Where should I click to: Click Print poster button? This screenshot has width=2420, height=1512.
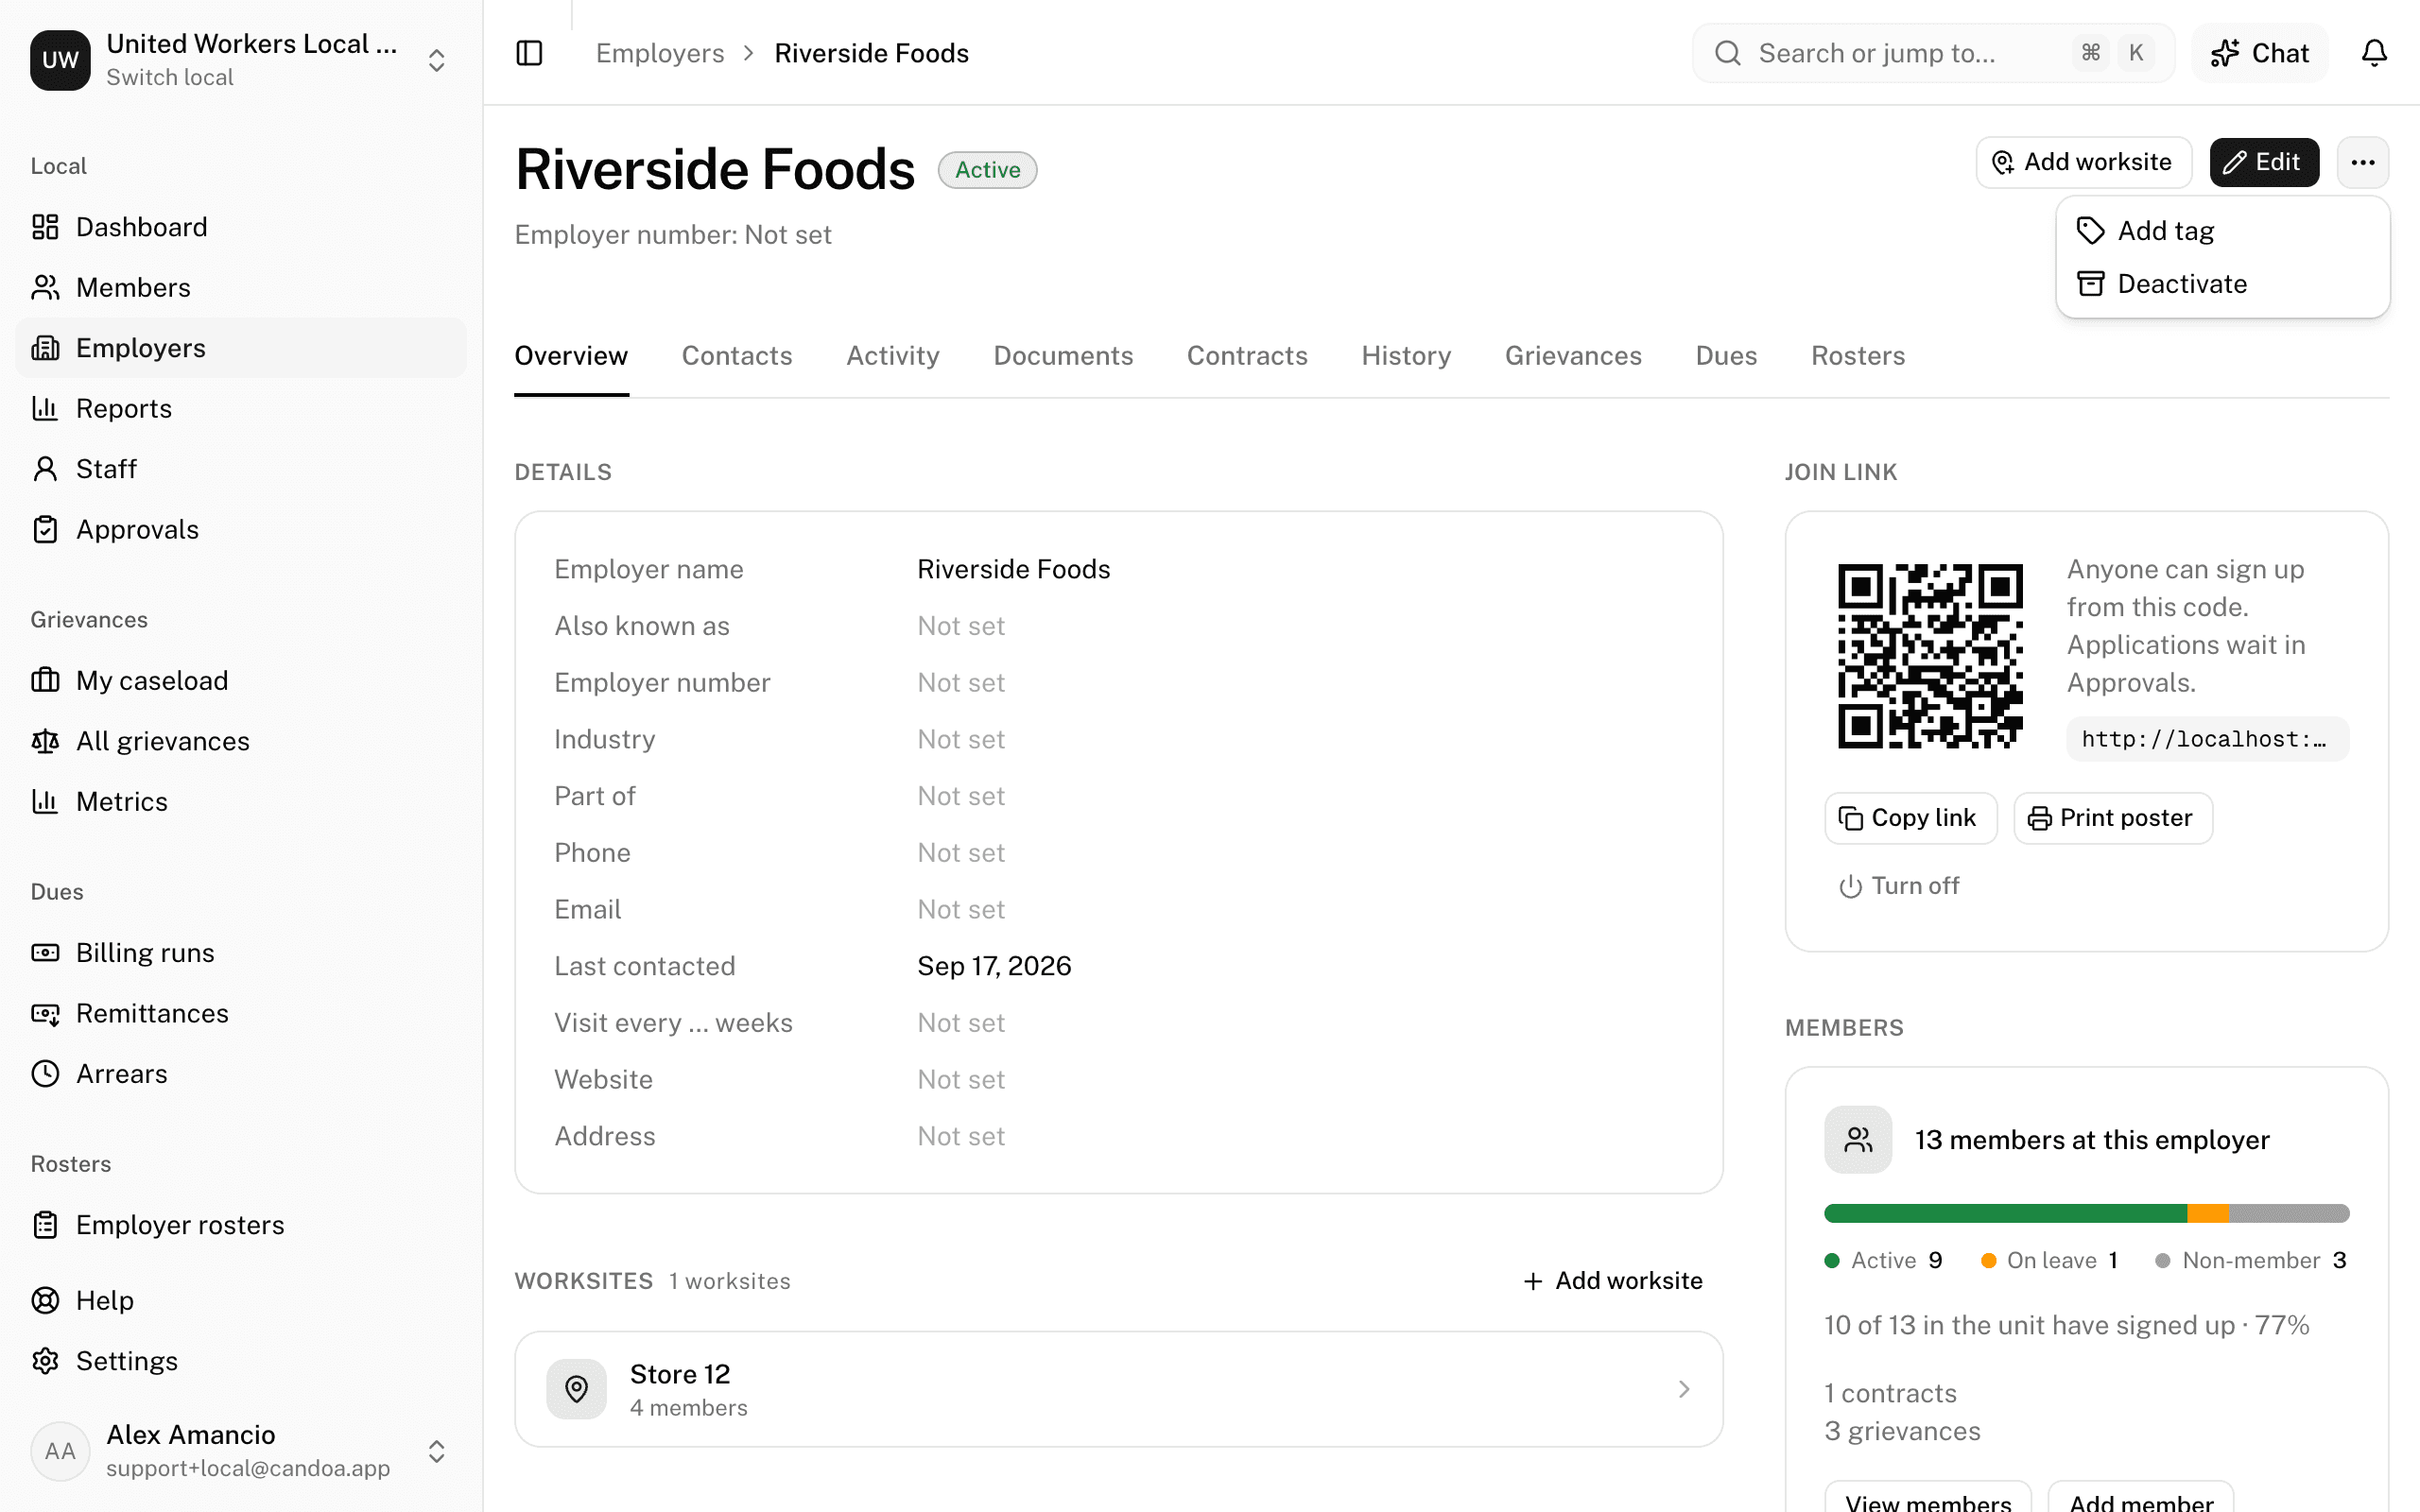click(x=2112, y=818)
